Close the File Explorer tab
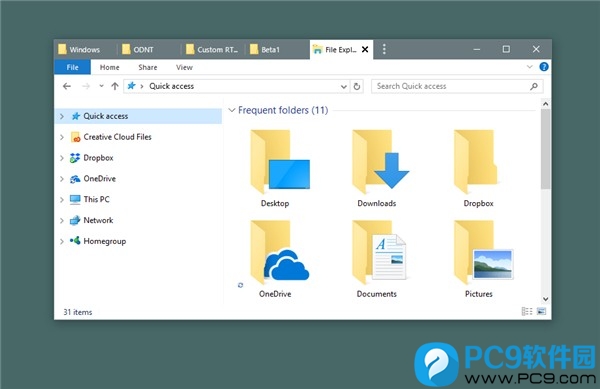The image size is (600, 389). (365, 49)
